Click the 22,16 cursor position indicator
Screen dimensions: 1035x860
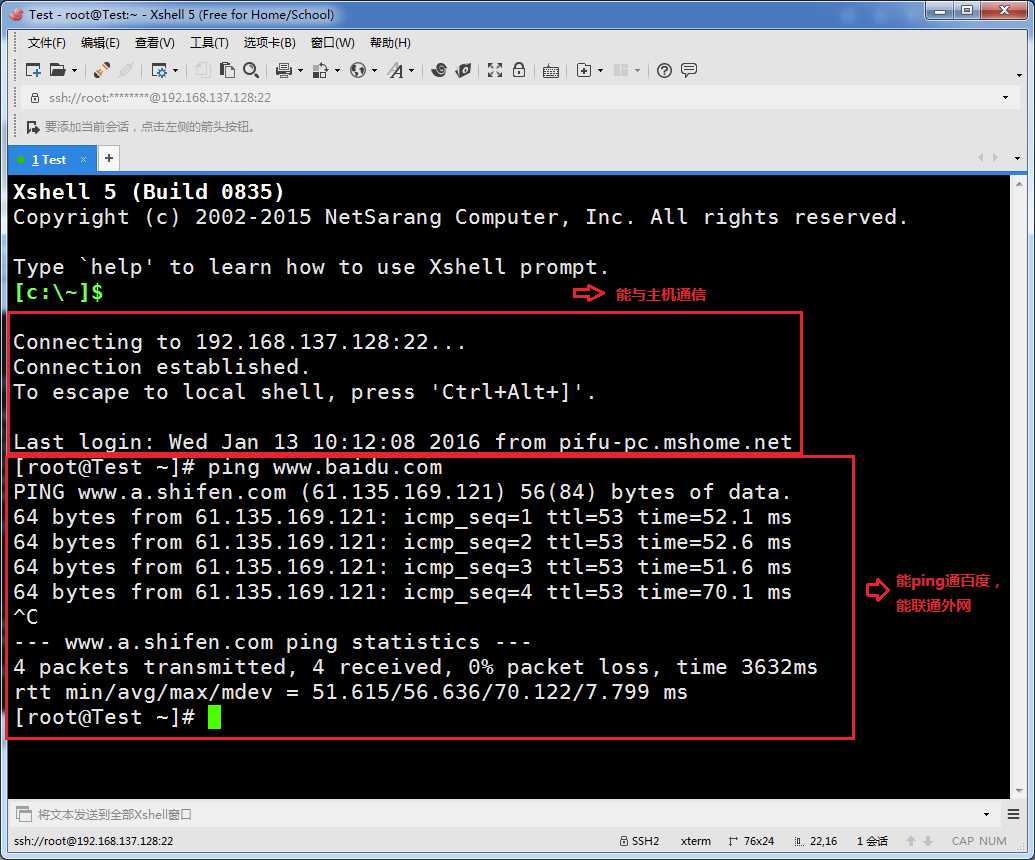[x=816, y=841]
